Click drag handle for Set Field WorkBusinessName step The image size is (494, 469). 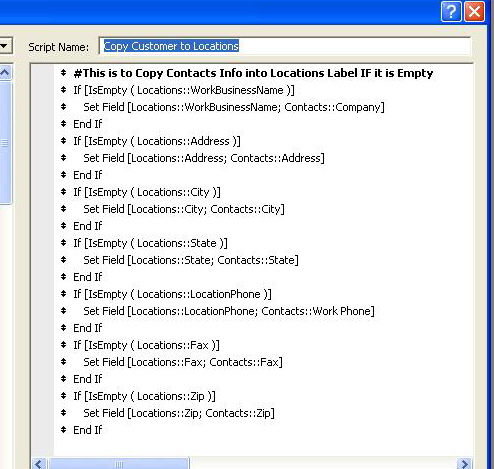(x=64, y=107)
